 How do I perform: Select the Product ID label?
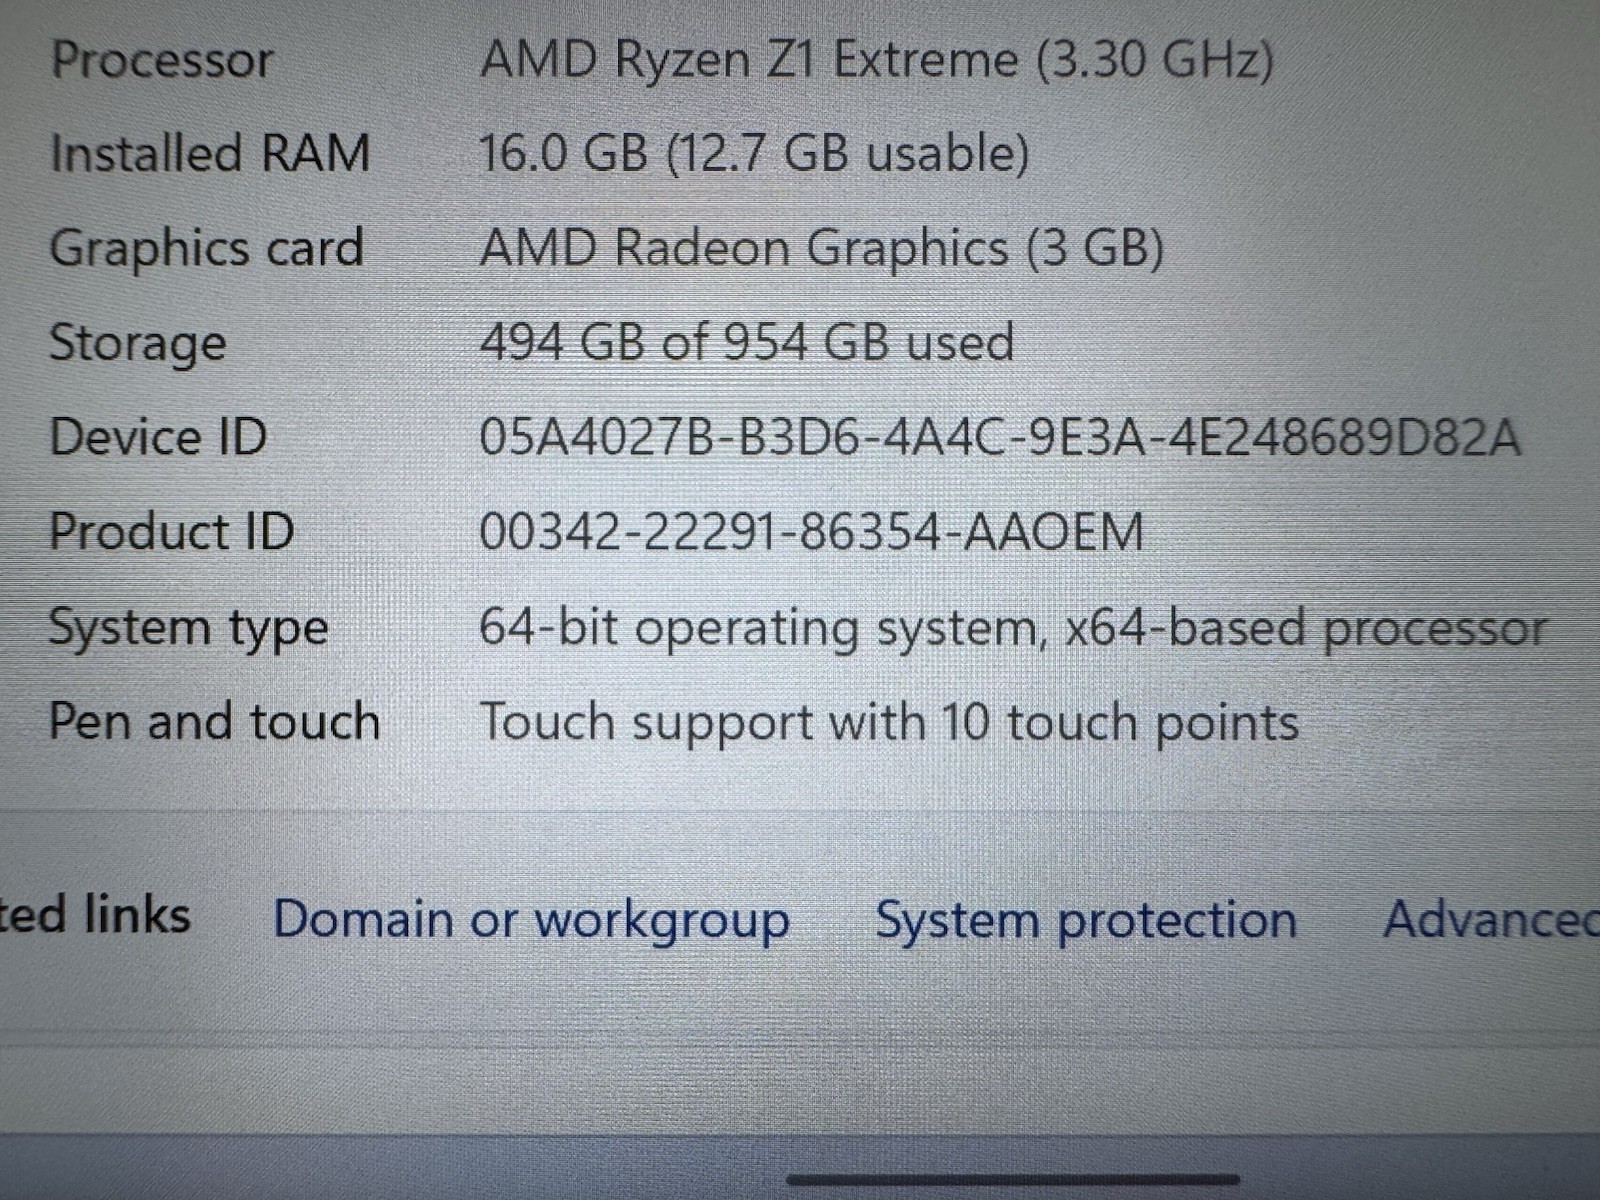point(172,531)
